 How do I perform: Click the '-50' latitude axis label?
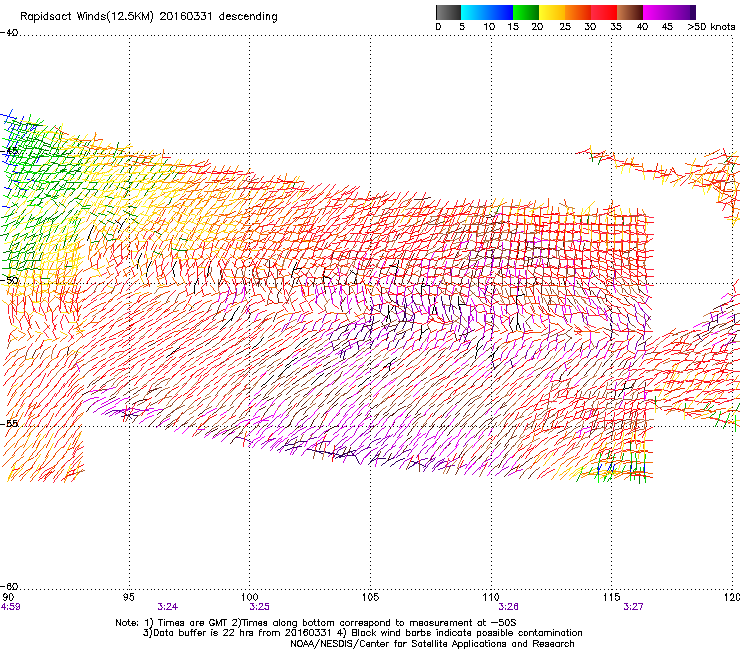tap(9, 280)
